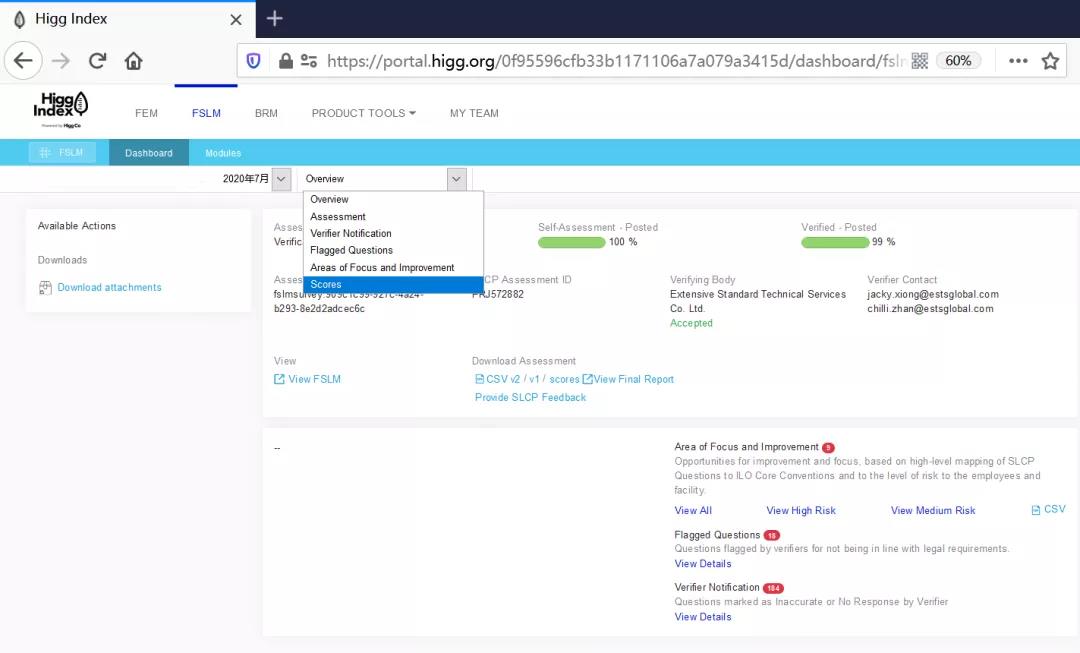Choose Flagged Questions in dropdown list
This screenshot has height=653, width=1080.
point(351,250)
